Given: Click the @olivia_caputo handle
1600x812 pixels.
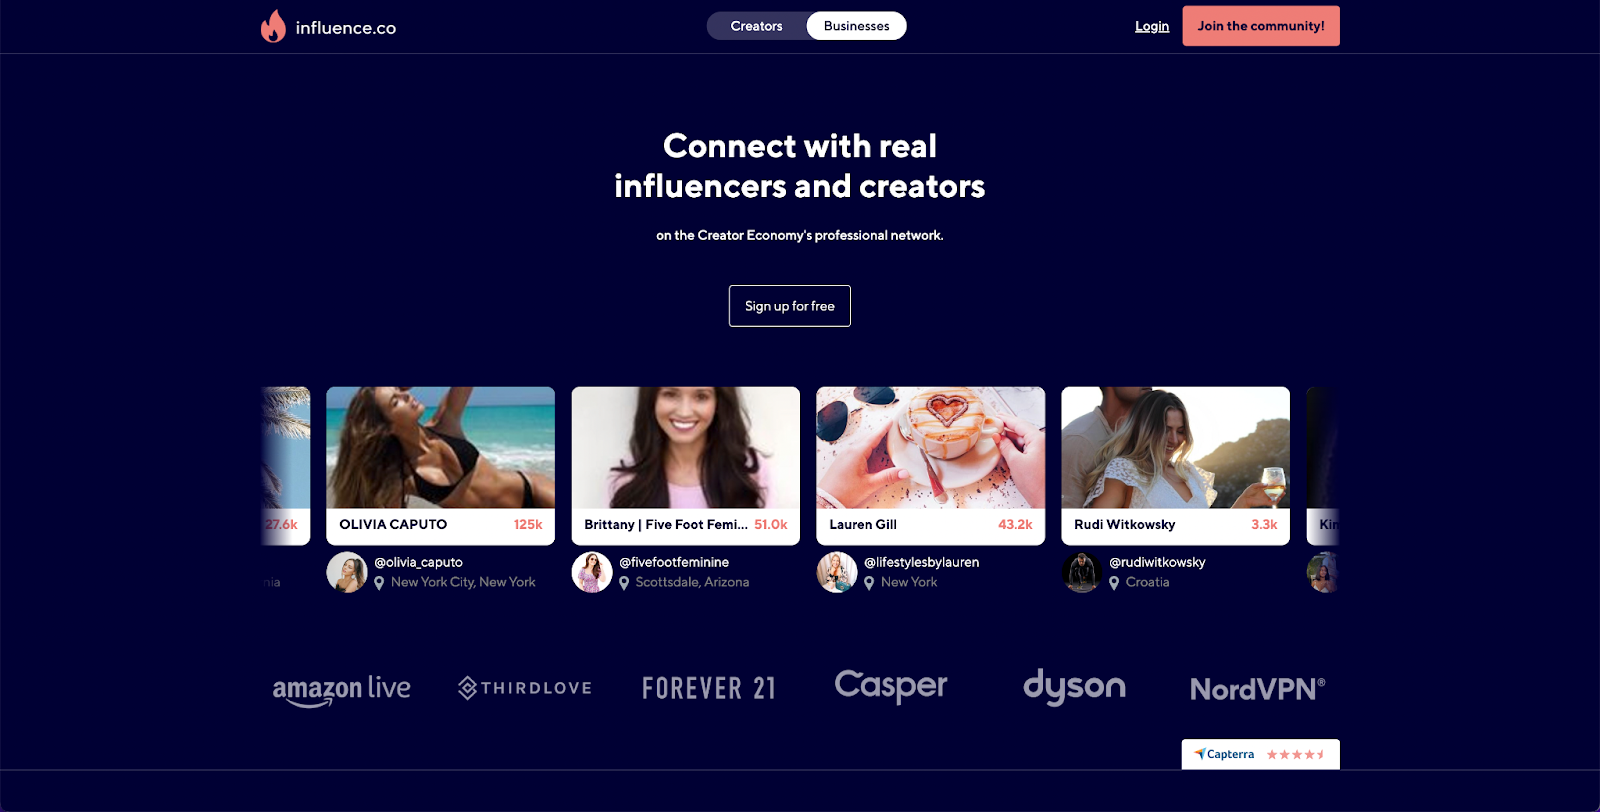Looking at the screenshot, I should point(418,562).
